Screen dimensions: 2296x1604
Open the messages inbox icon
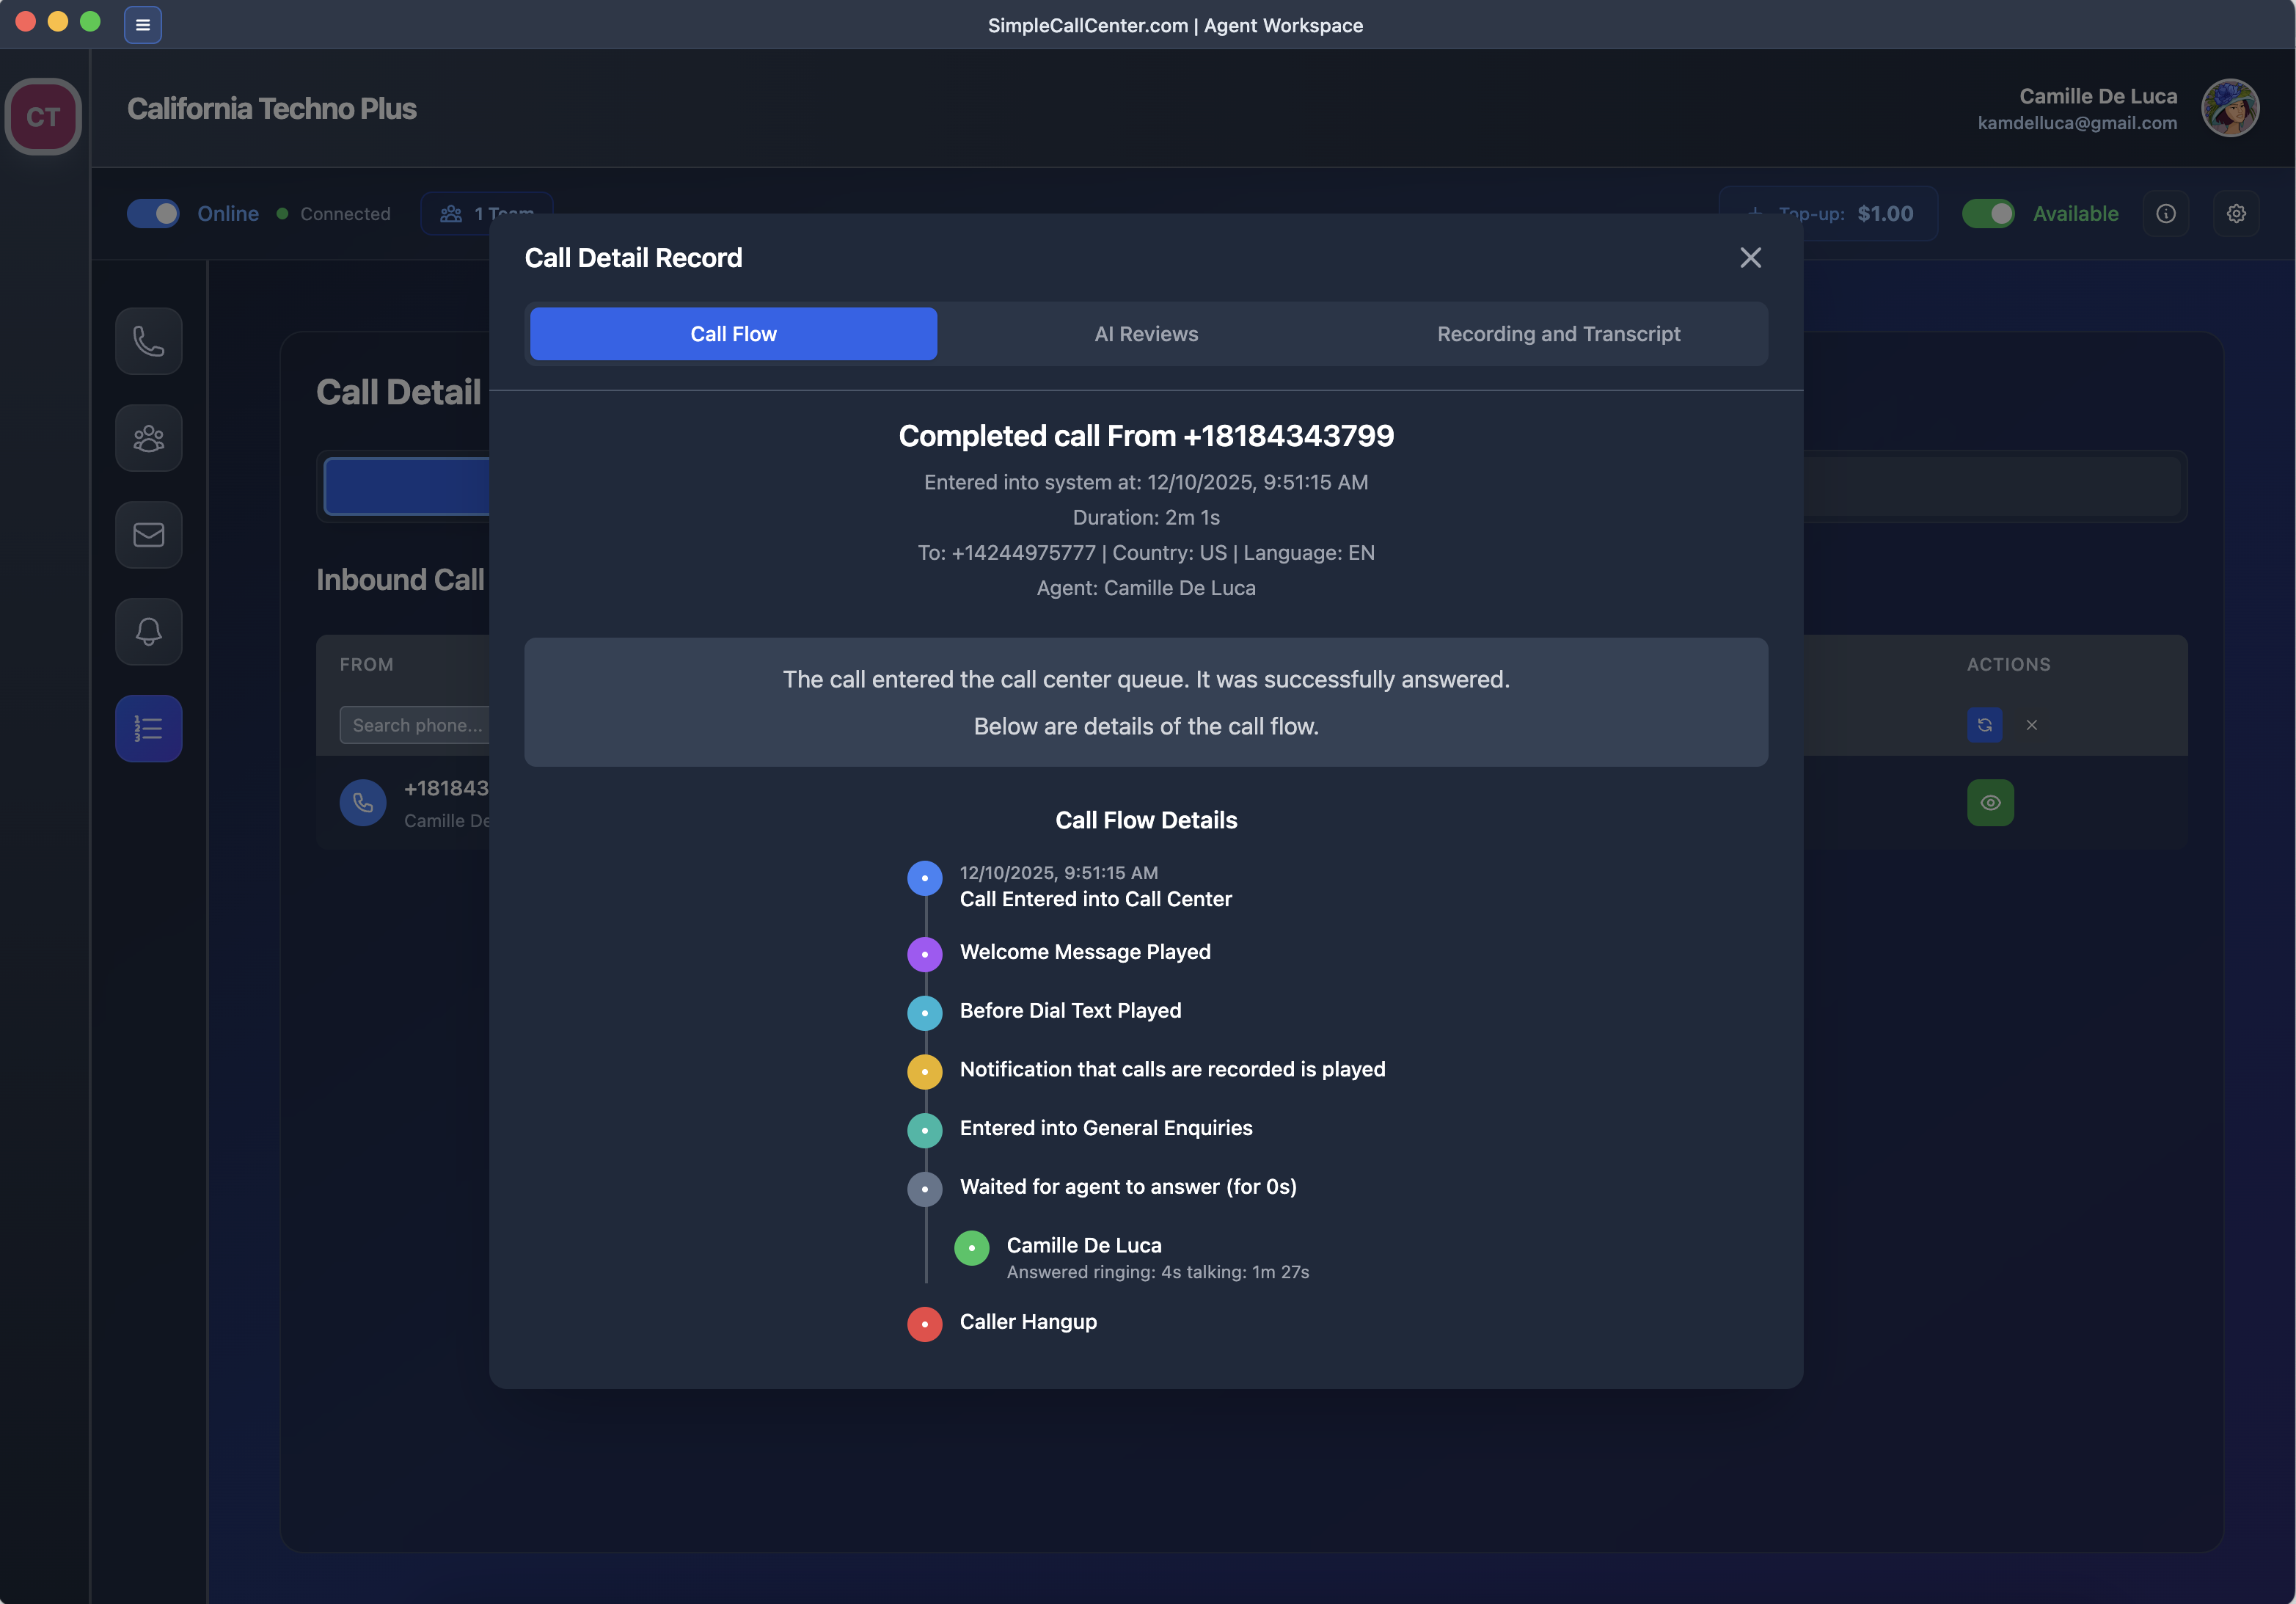click(148, 534)
